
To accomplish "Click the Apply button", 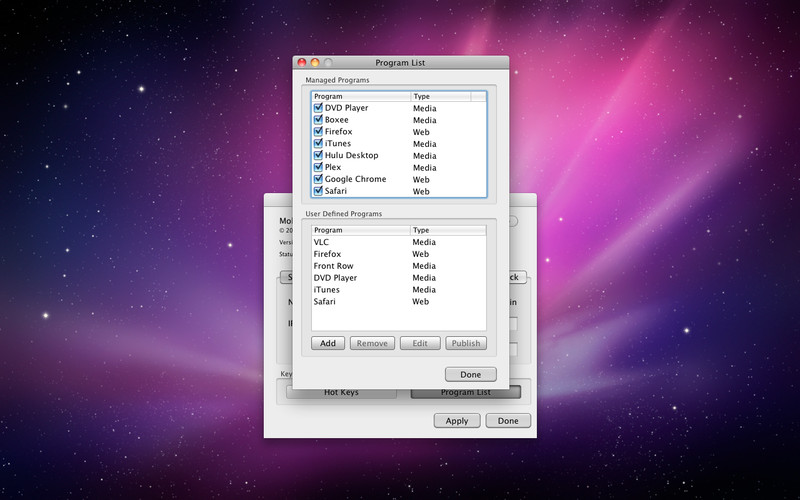I will 456,421.
